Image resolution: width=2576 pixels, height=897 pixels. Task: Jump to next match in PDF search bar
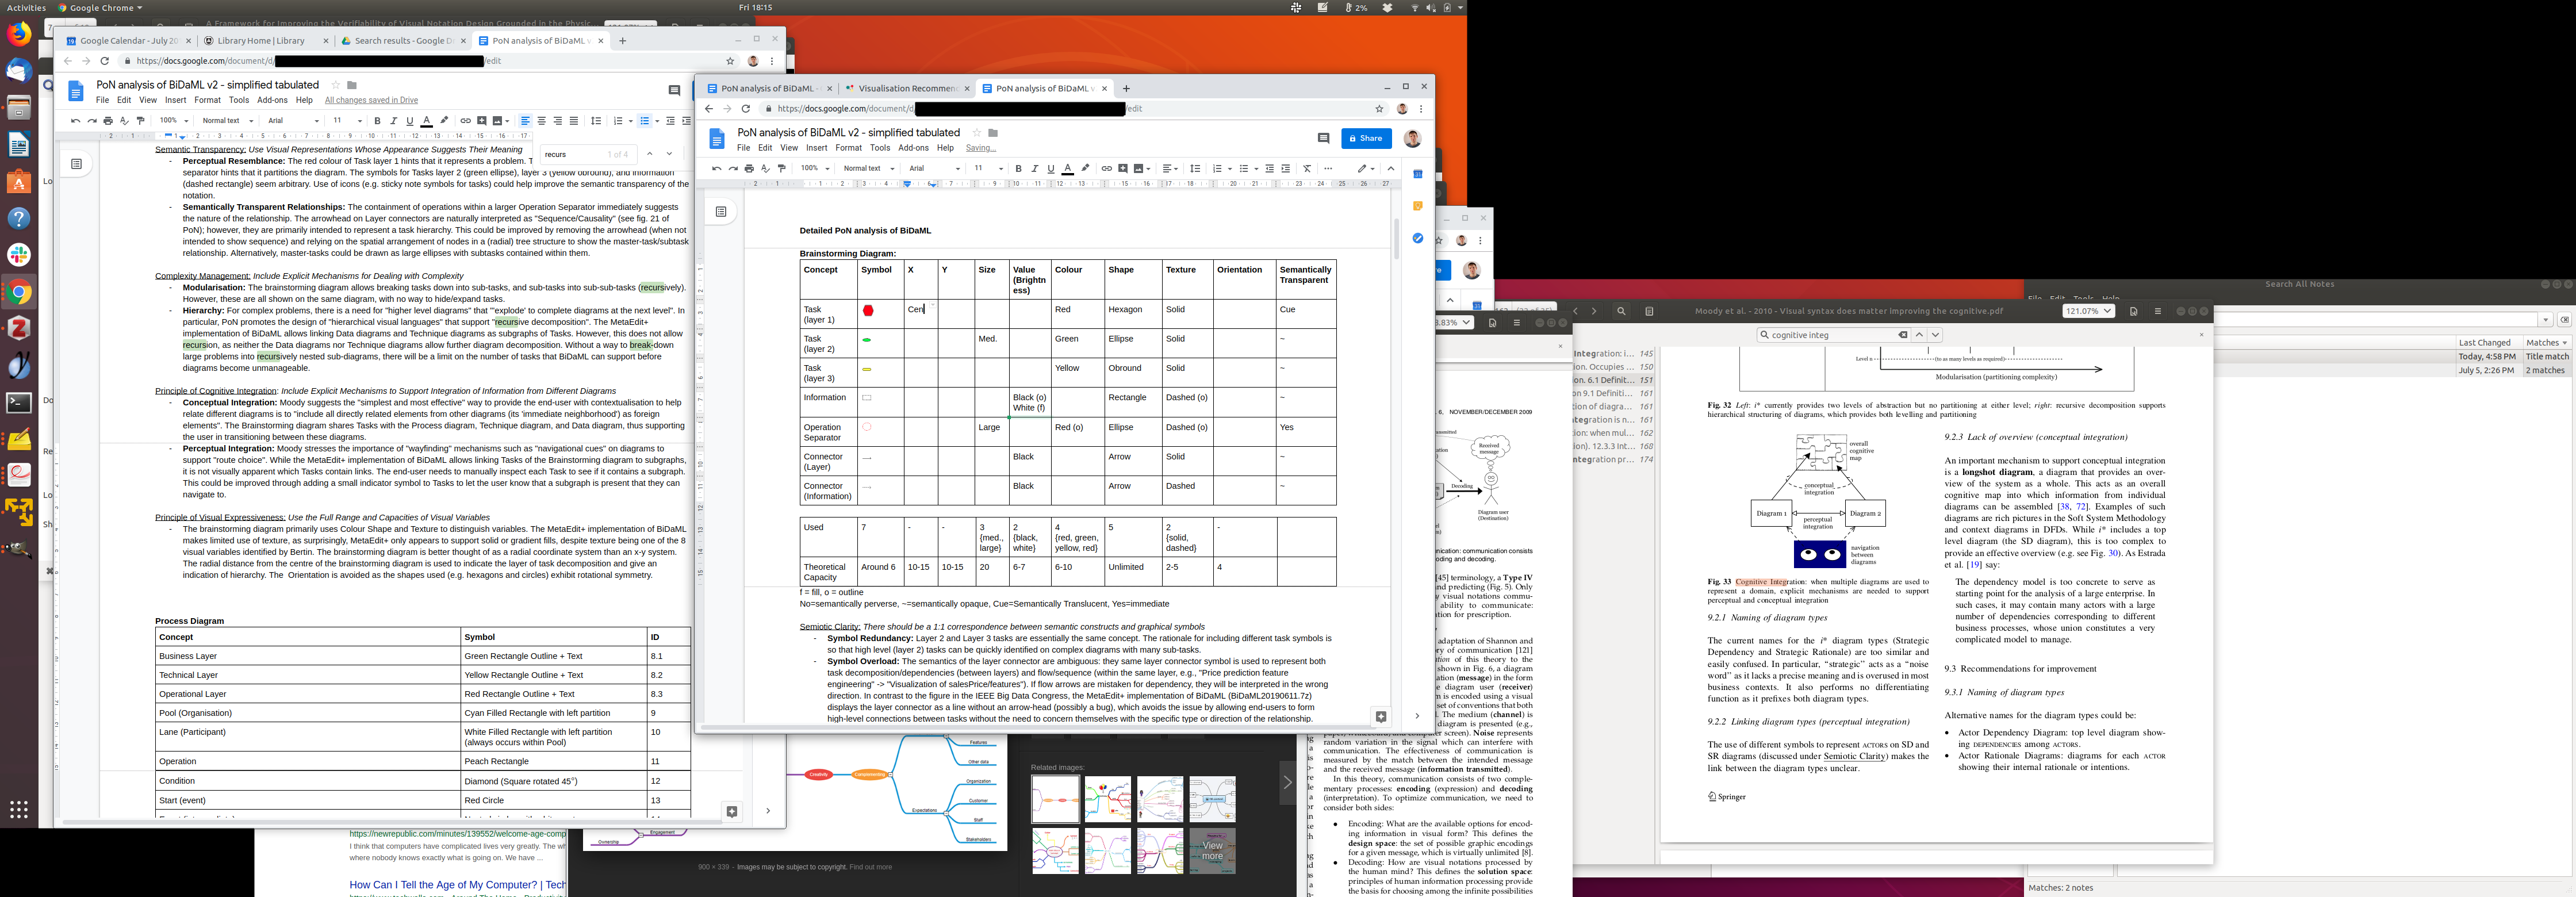point(1935,335)
